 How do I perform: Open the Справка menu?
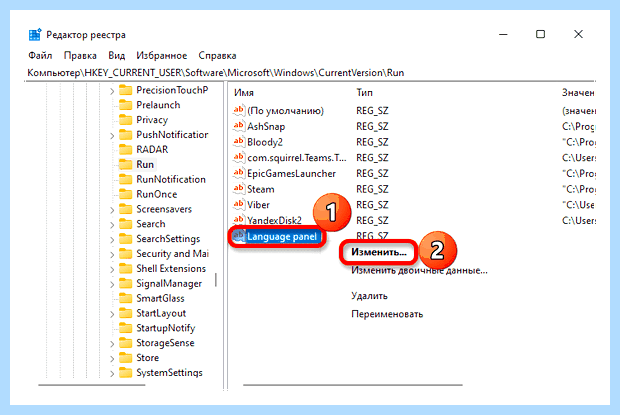[217, 55]
